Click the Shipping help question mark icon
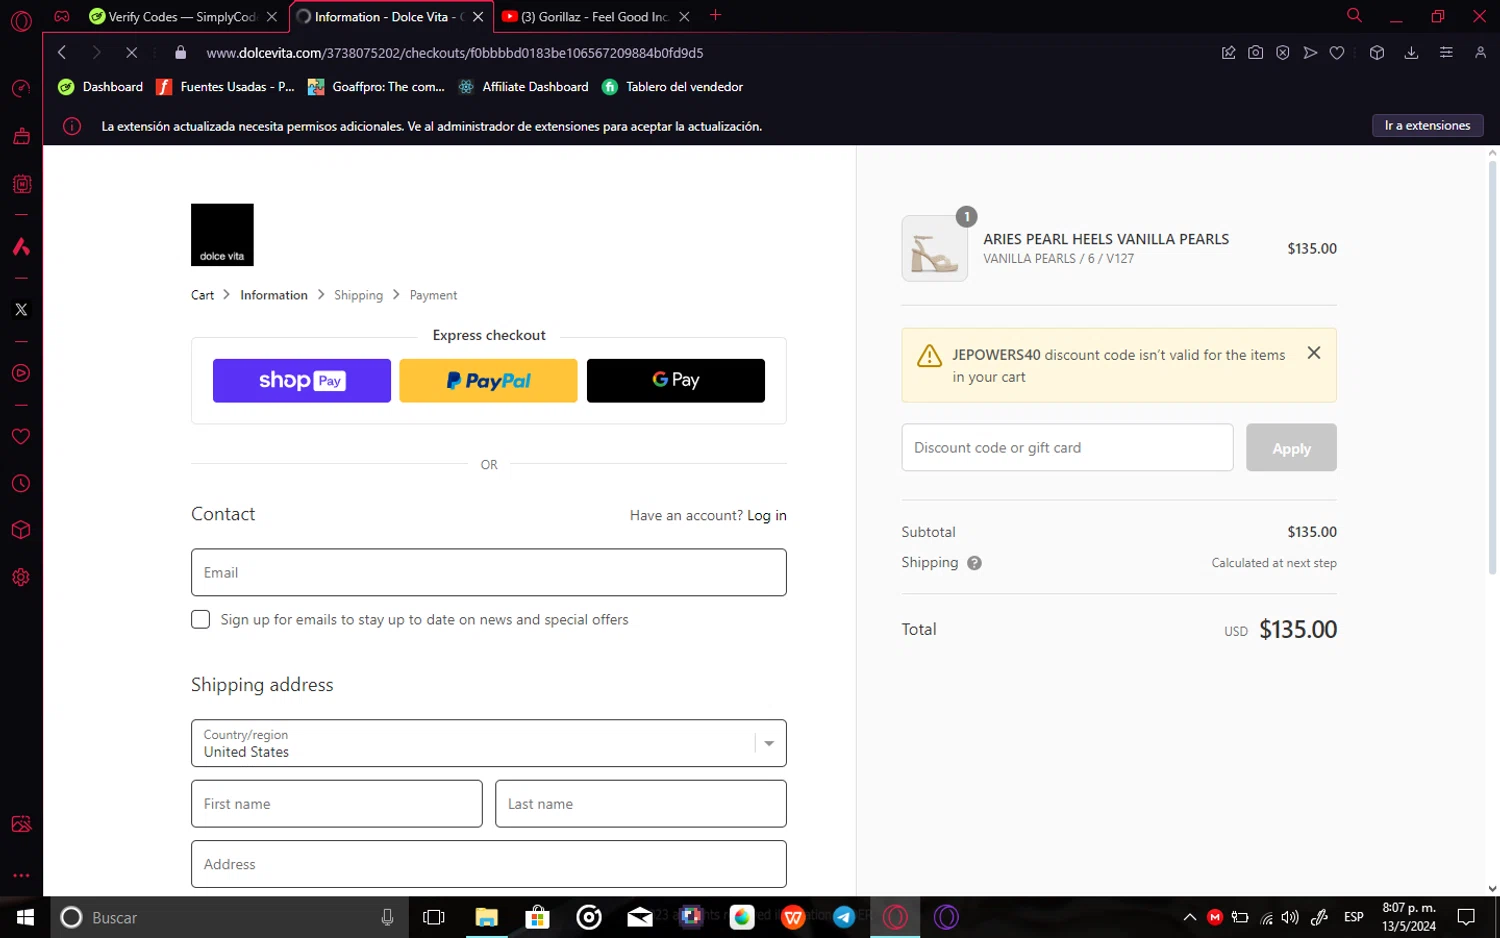1500x938 pixels. (x=974, y=563)
